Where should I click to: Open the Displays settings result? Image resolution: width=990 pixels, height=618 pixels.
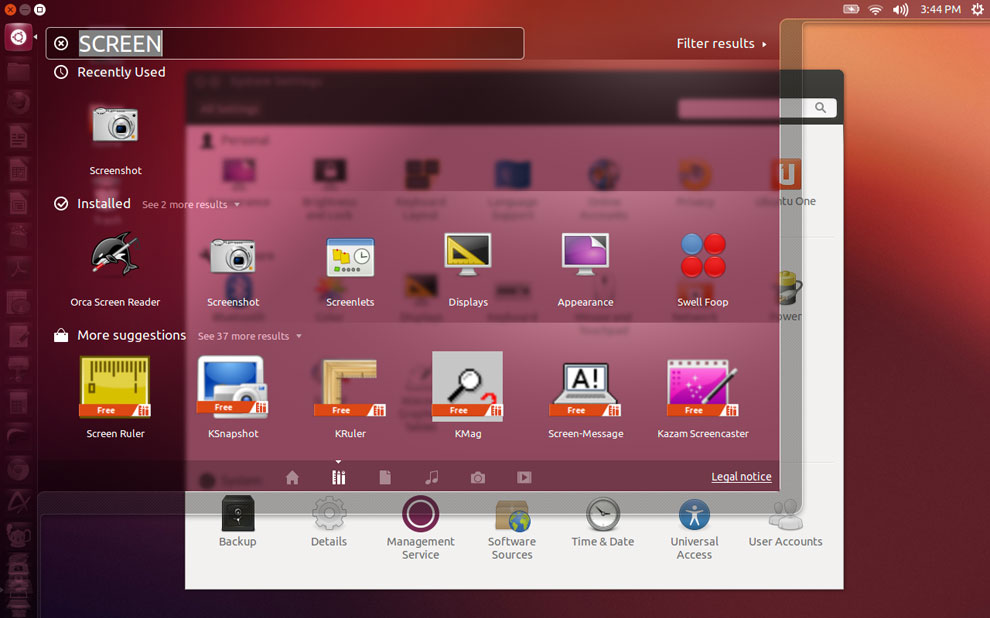point(468,270)
